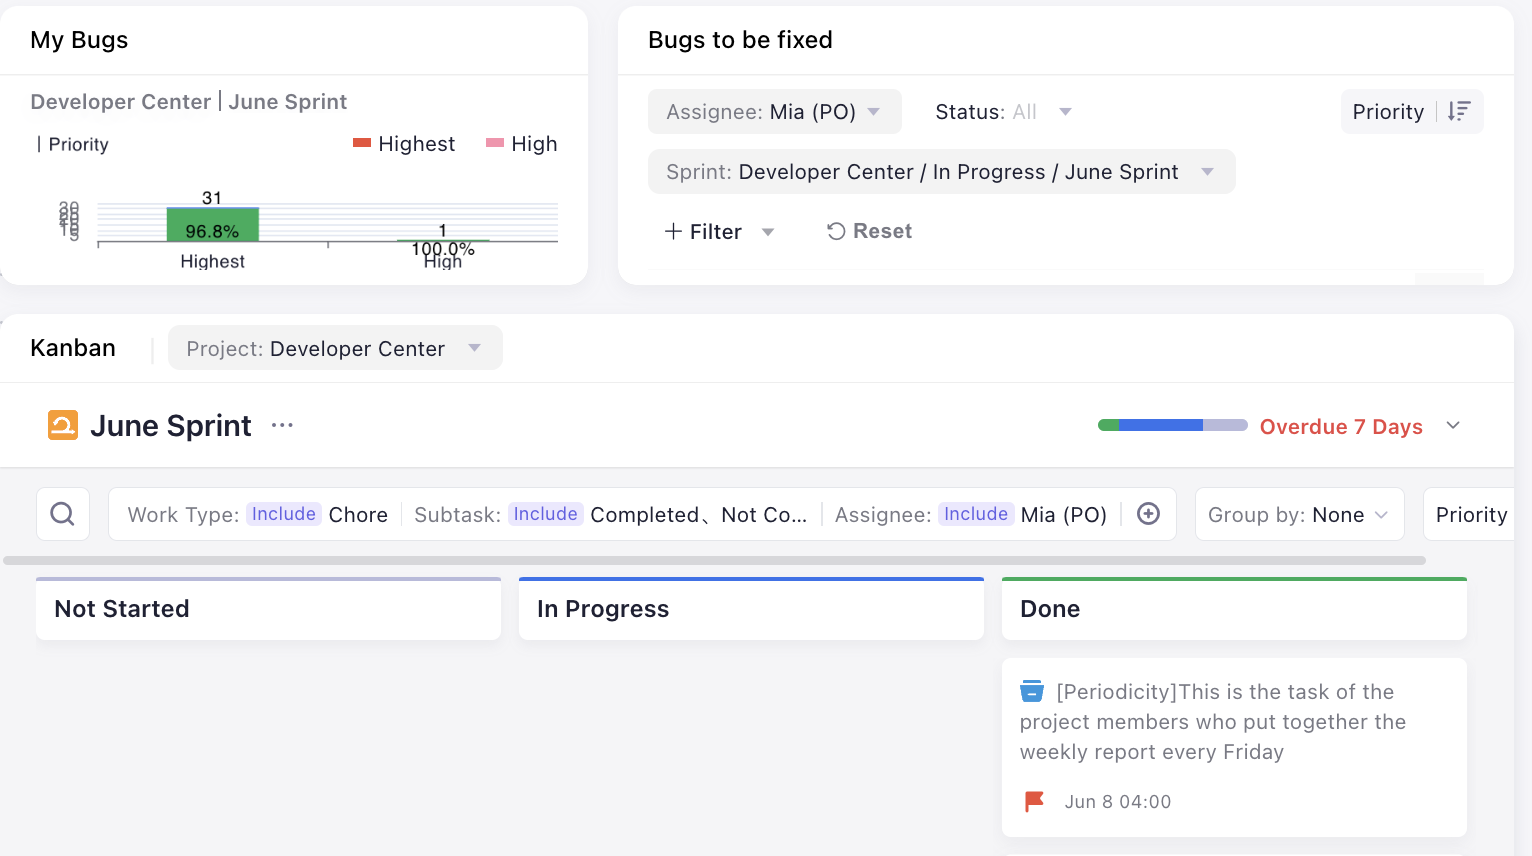Toggle Include on Work Type filter
1532x856 pixels.
[284, 514]
